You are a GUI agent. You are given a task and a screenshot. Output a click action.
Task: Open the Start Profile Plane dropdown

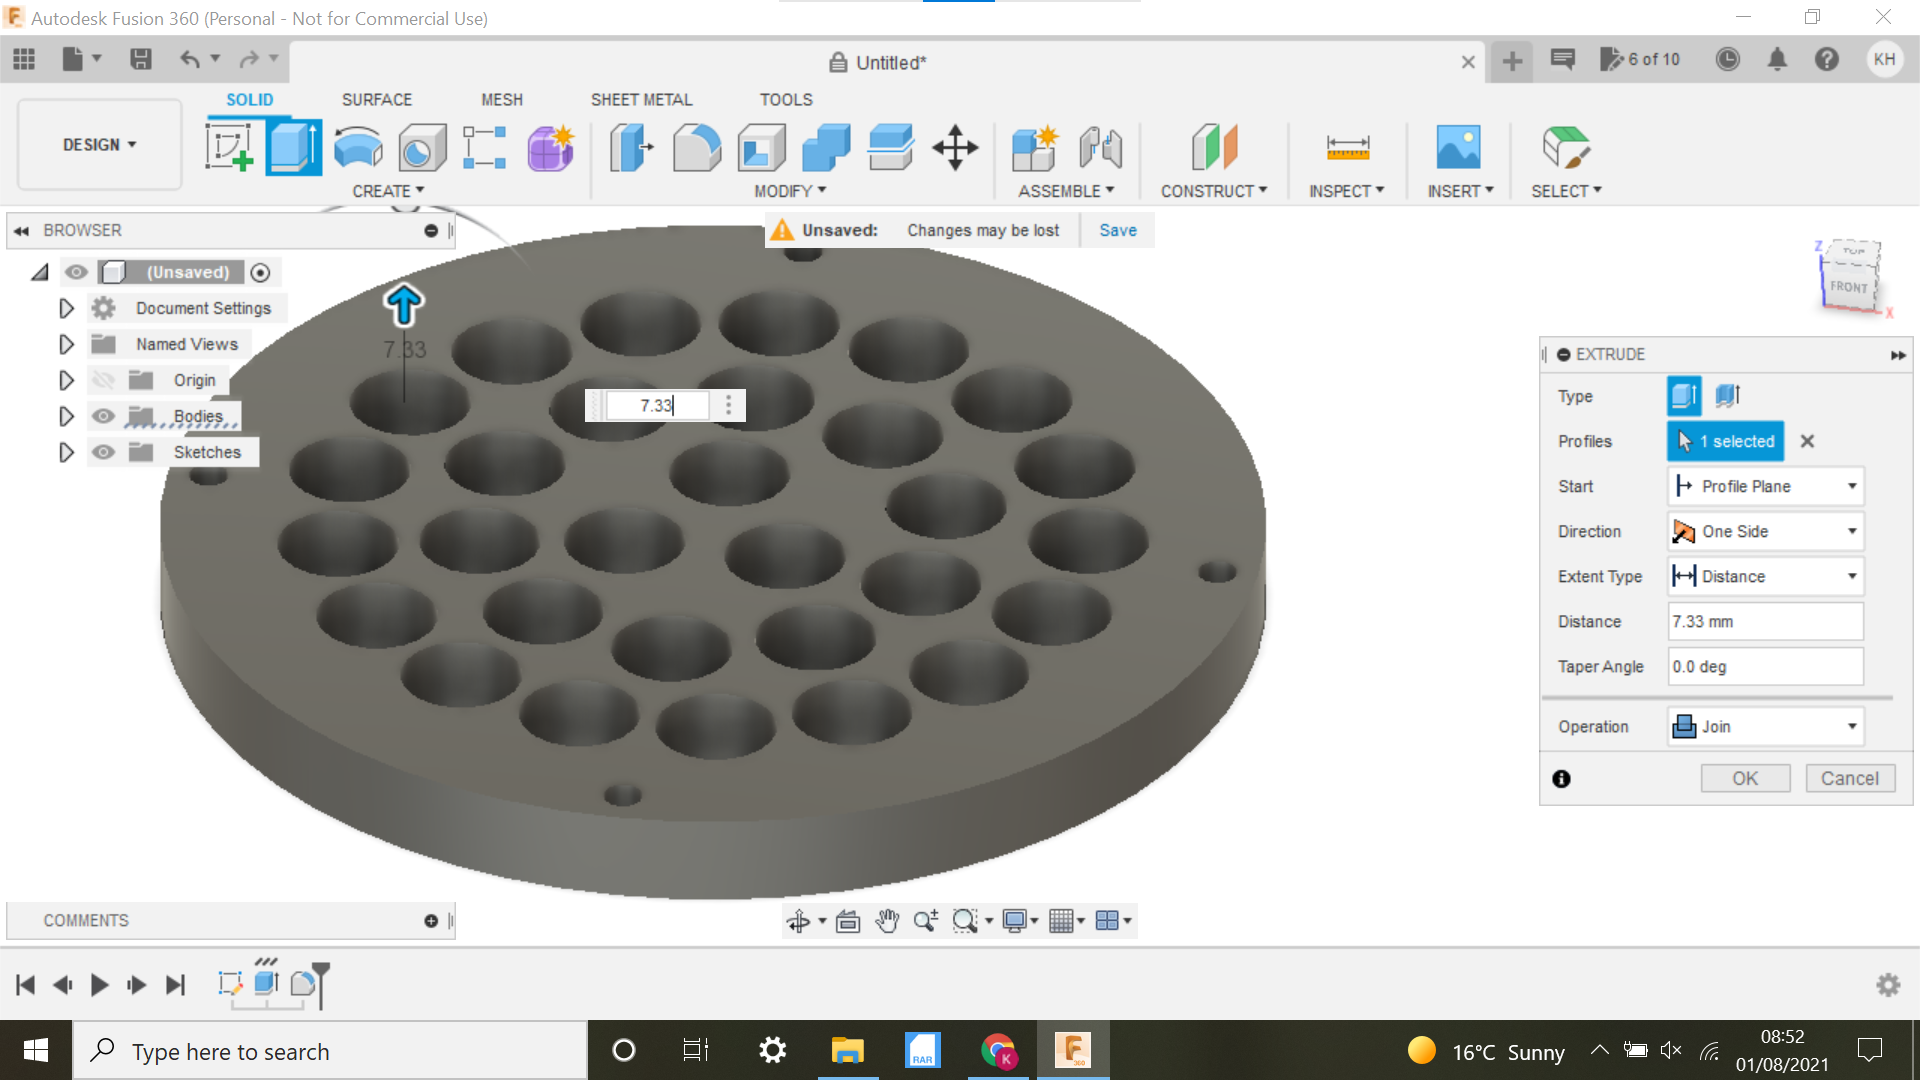[x=1766, y=486]
